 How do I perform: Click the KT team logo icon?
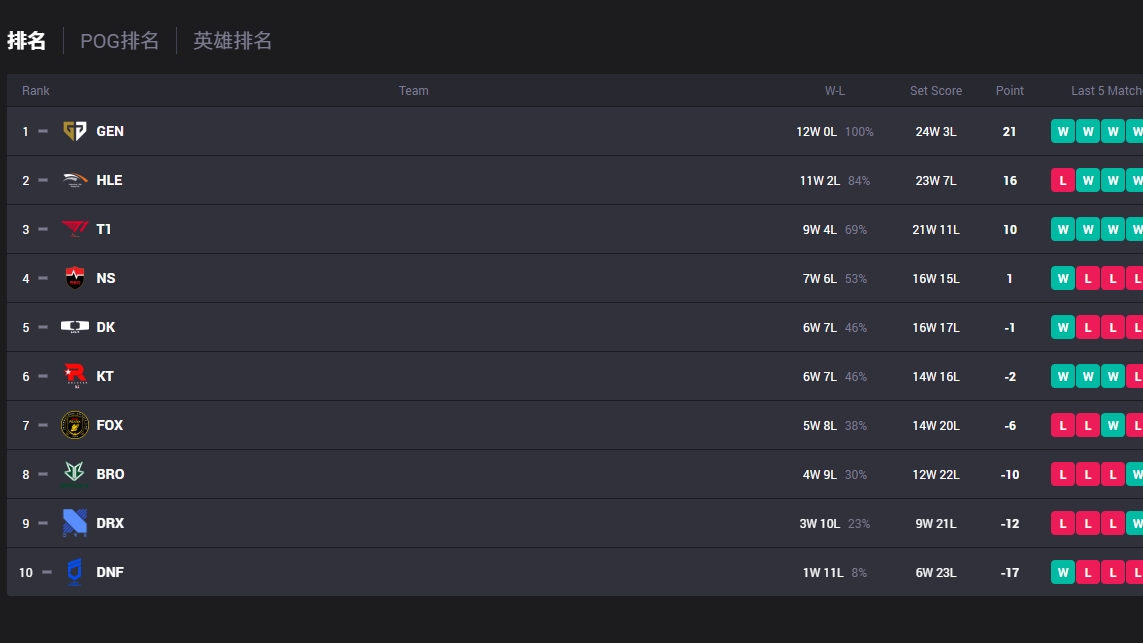pyautogui.click(x=74, y=376)
